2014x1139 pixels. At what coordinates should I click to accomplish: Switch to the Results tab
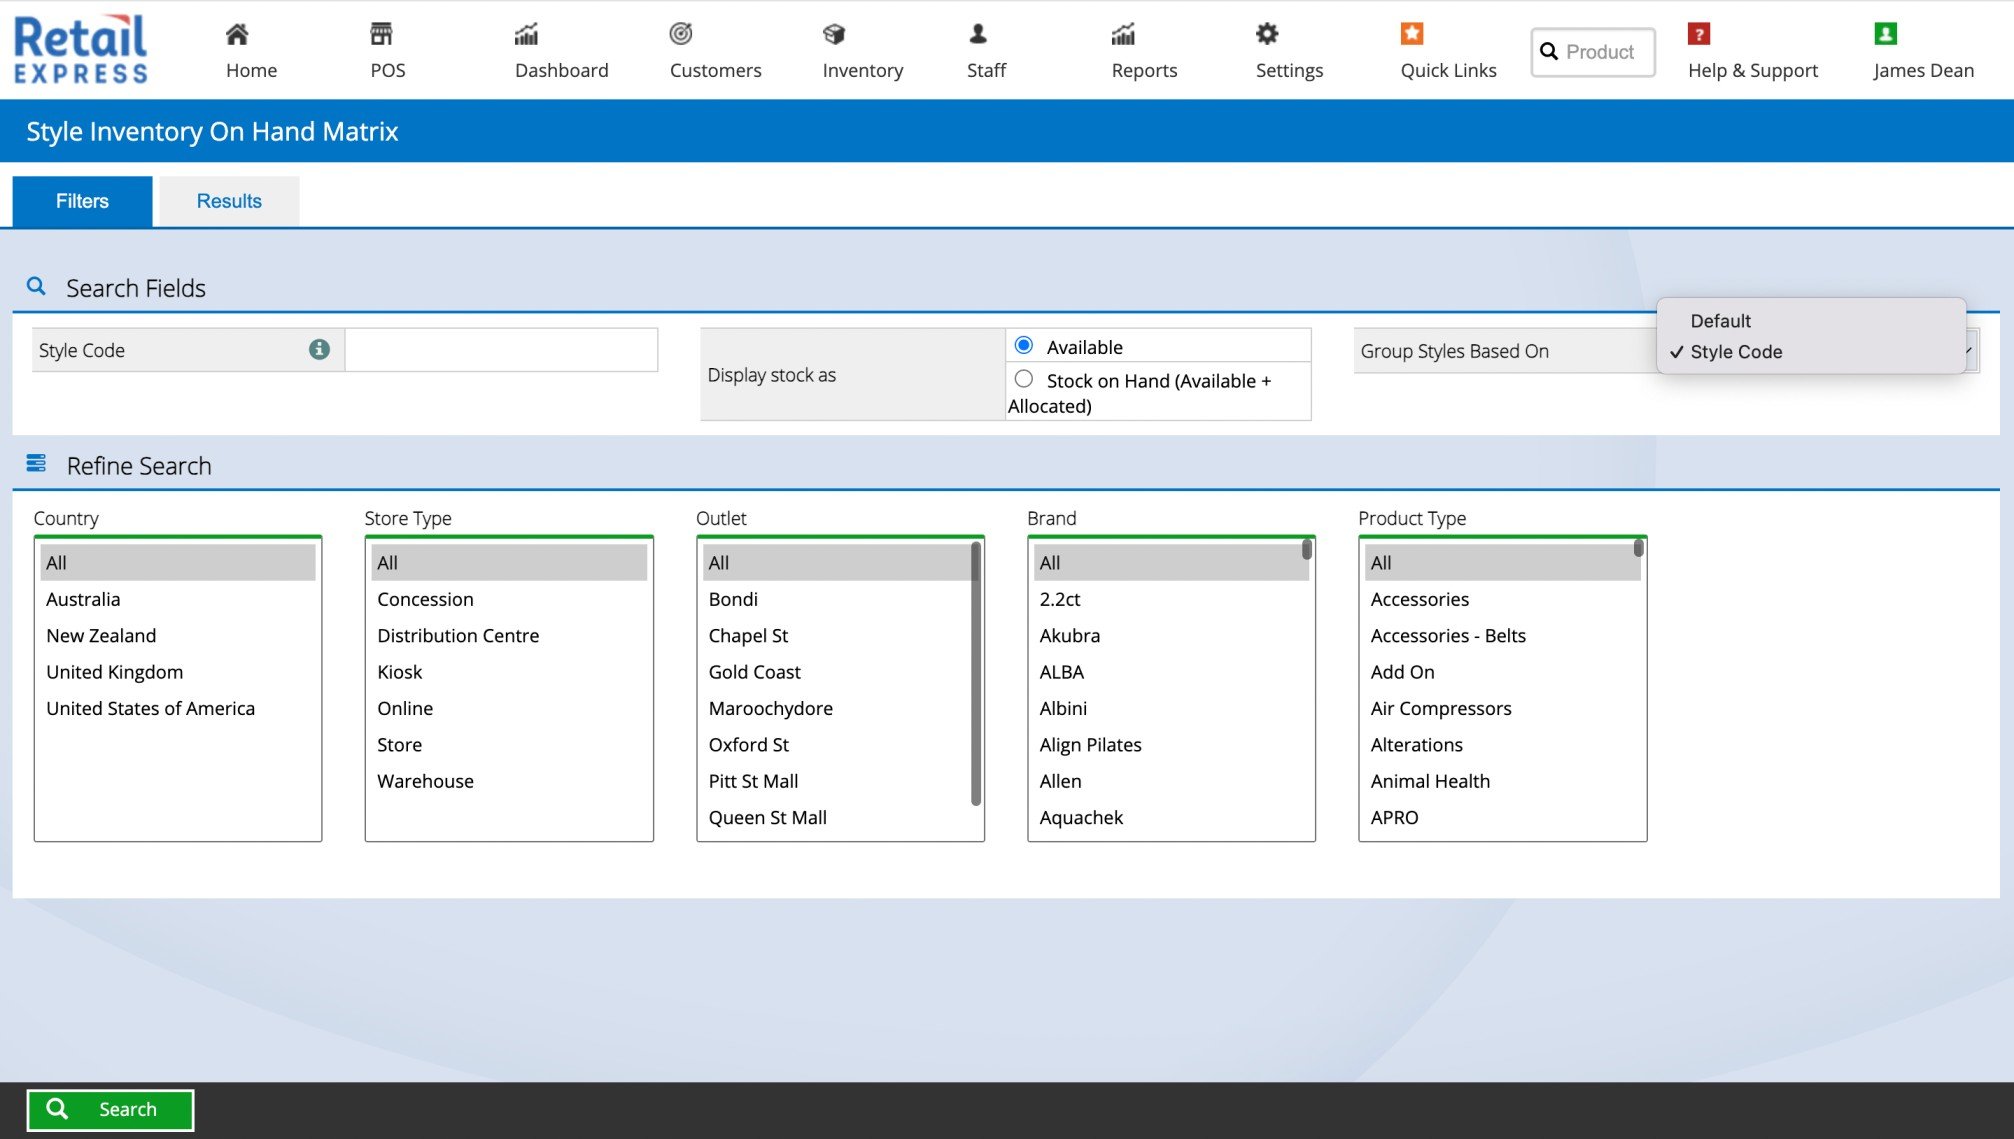(x=229, y=201)
